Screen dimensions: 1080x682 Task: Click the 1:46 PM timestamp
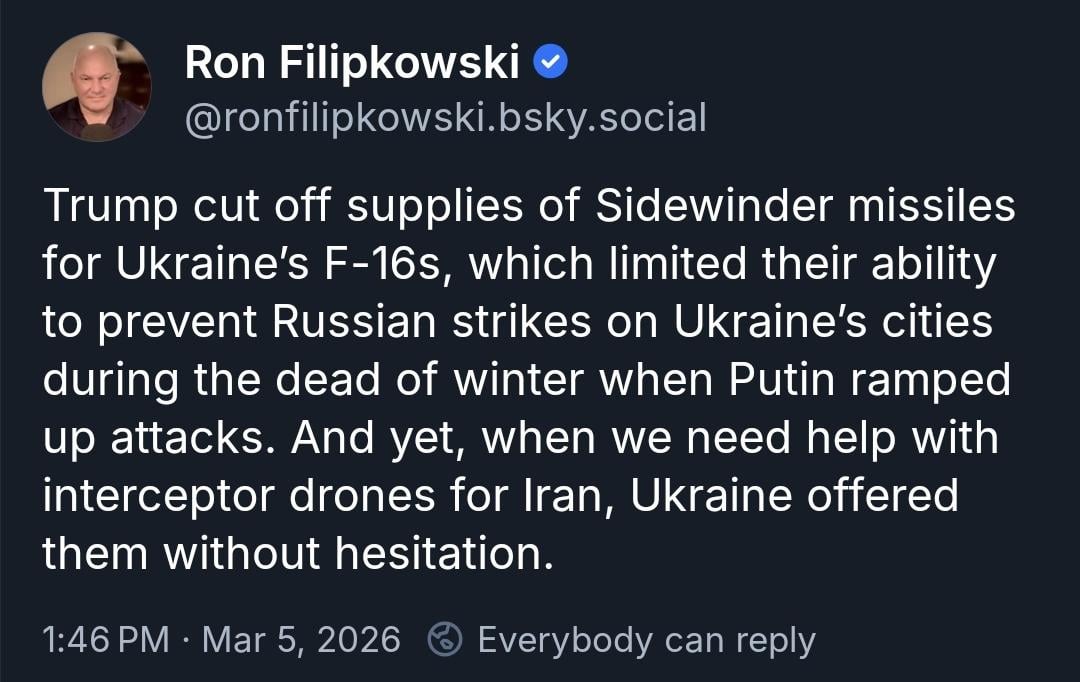[x=105, y=639]
